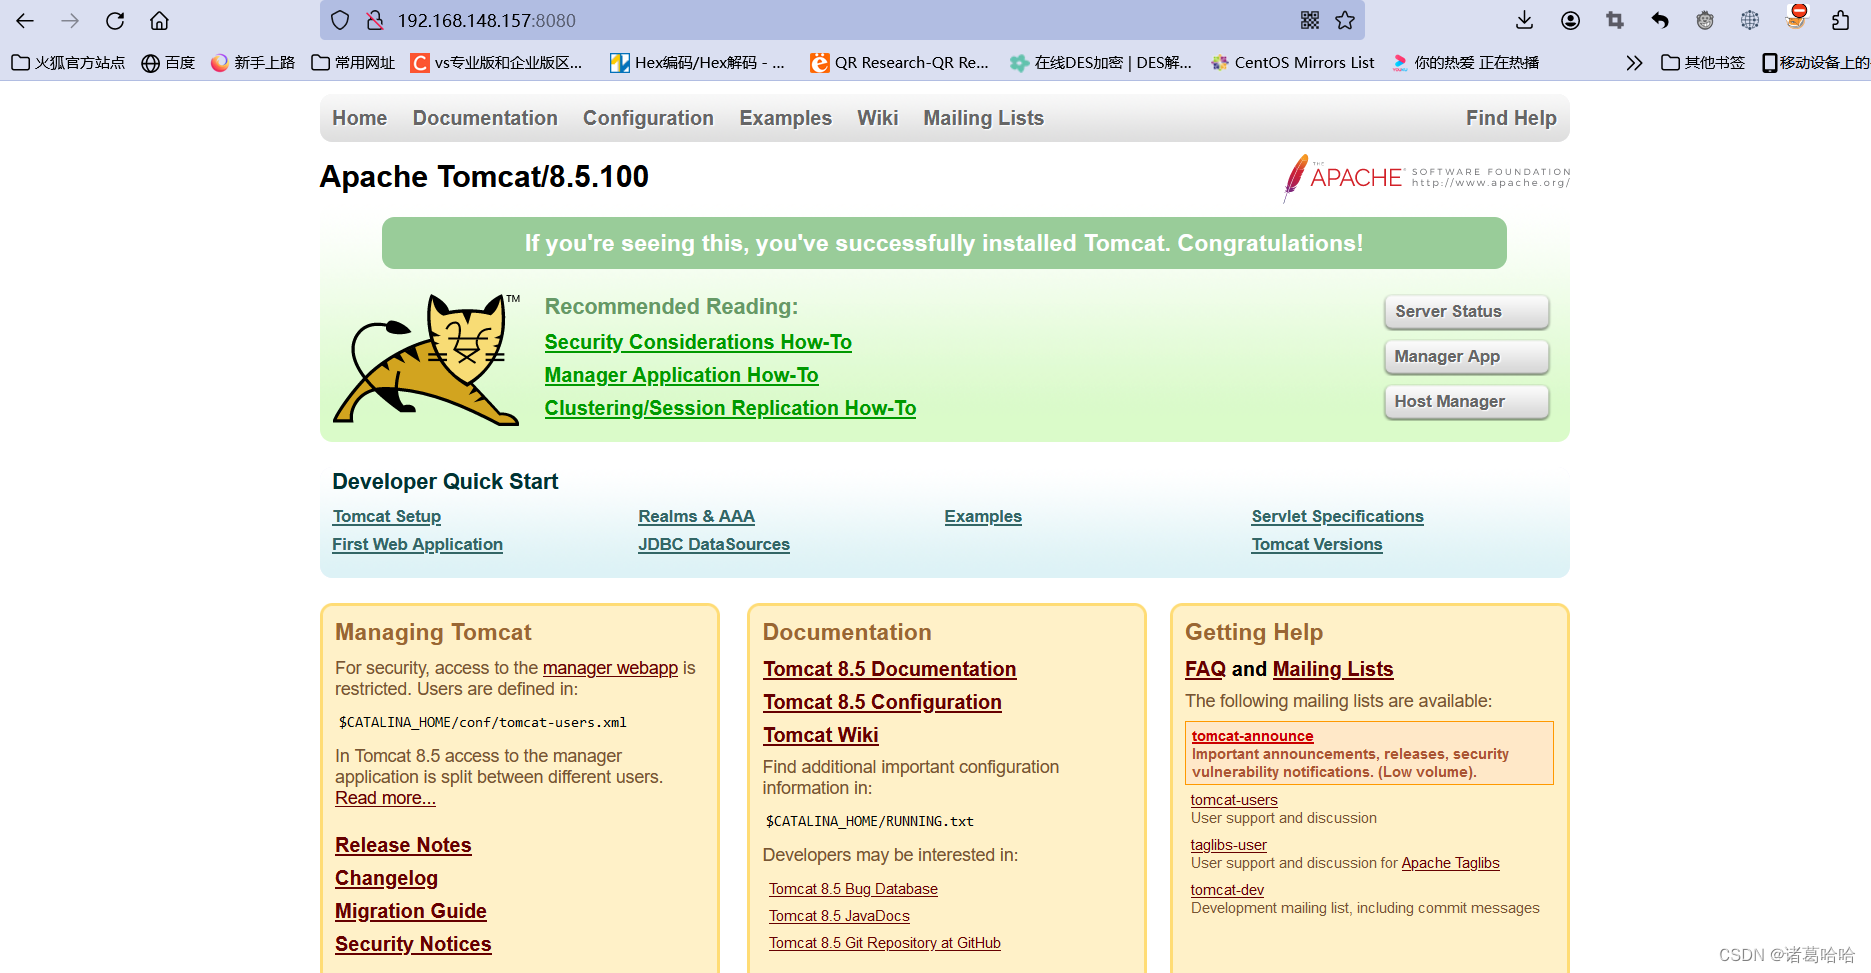Open the Read more... link
Screen dimensions: 1871x973
385,798
